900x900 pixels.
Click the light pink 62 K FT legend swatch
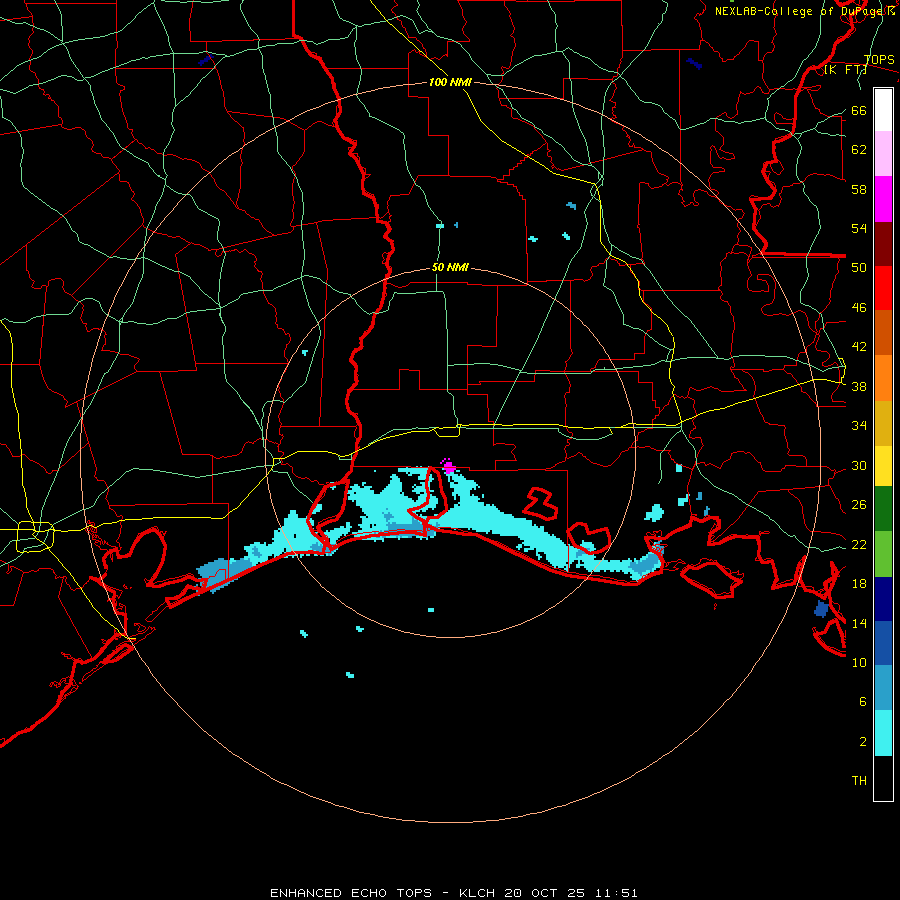coord(883,154)
